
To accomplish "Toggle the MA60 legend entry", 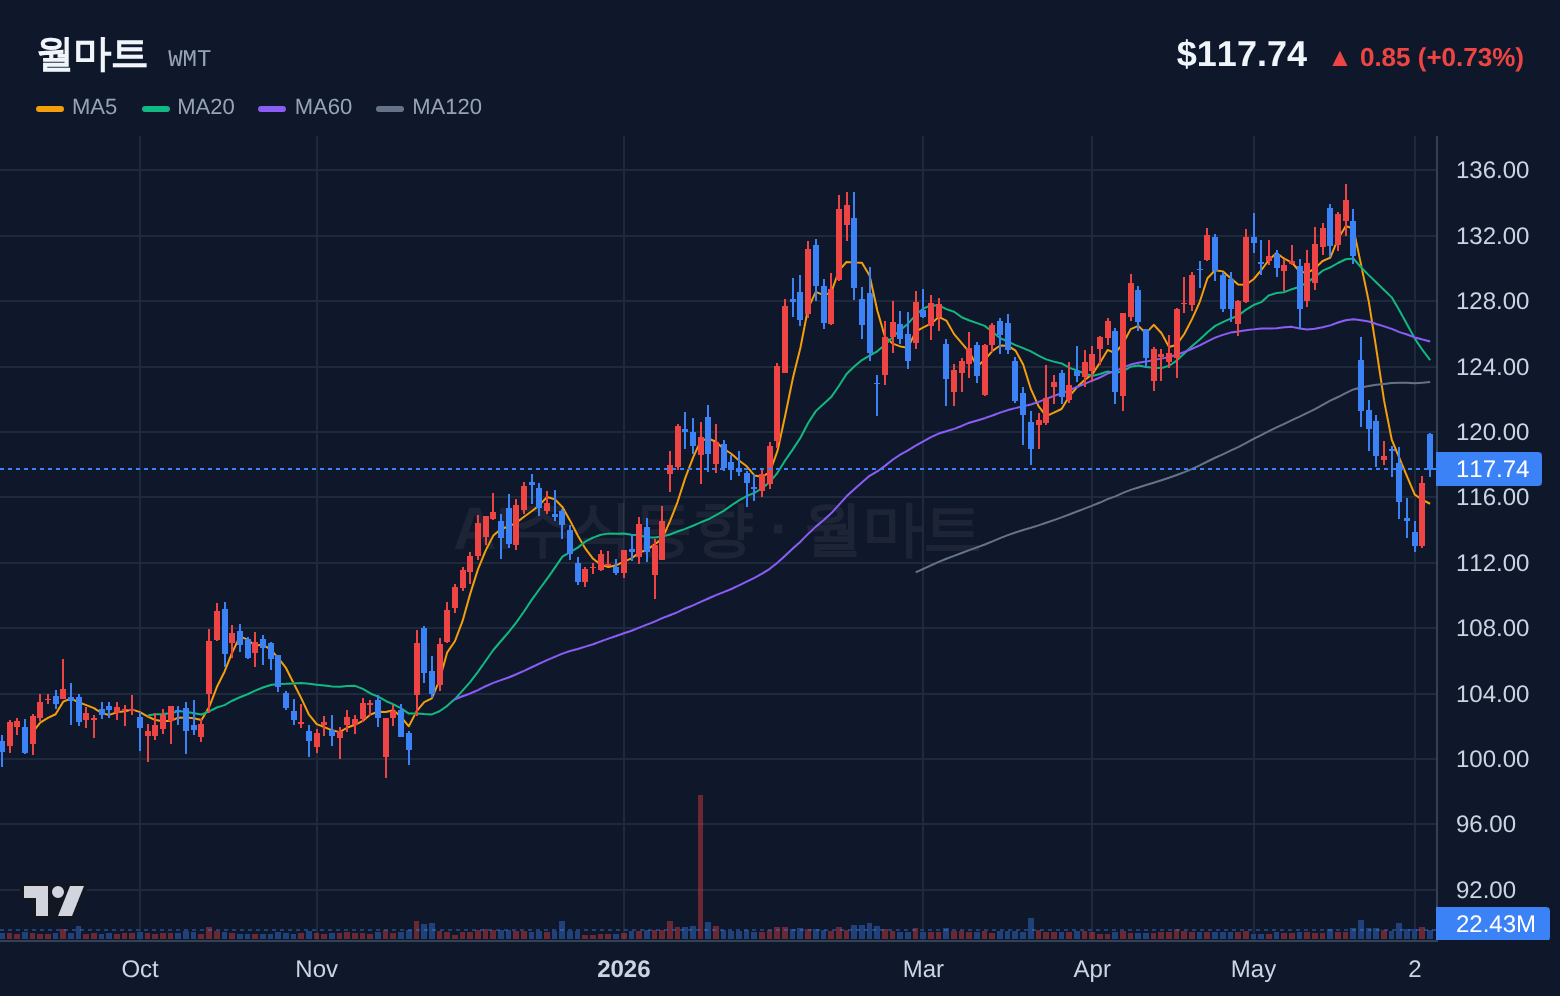I will click(305, 107).
